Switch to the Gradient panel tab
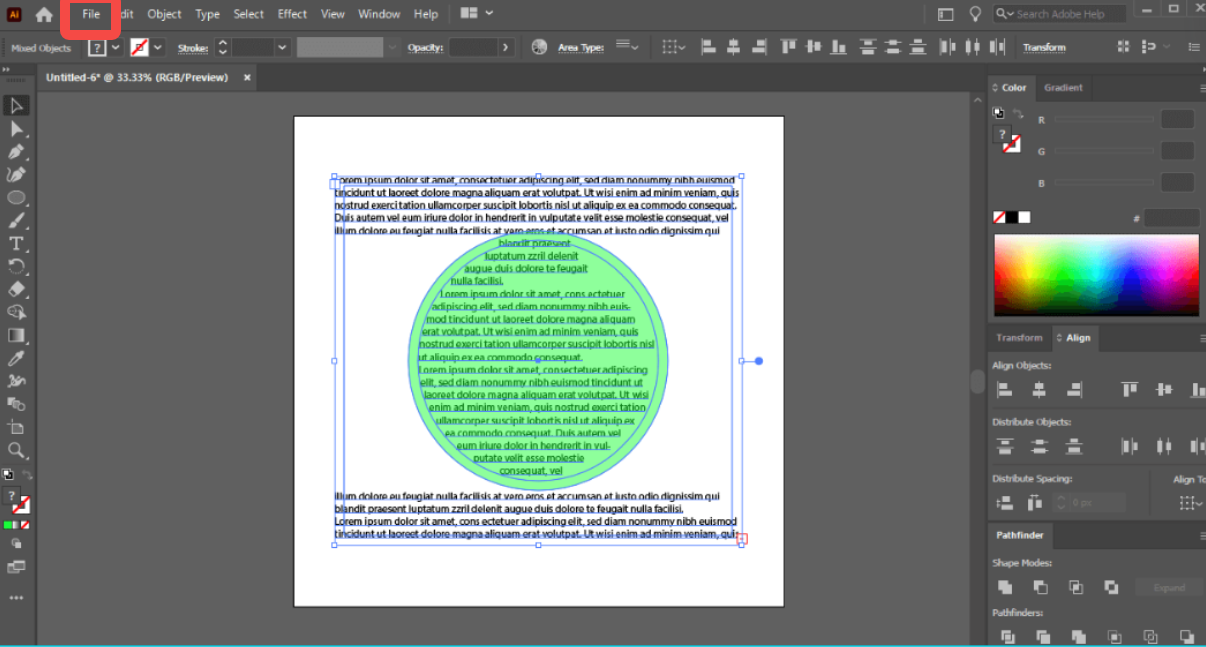Screen dimensions: 1206x647 [x=1063, y=88]
